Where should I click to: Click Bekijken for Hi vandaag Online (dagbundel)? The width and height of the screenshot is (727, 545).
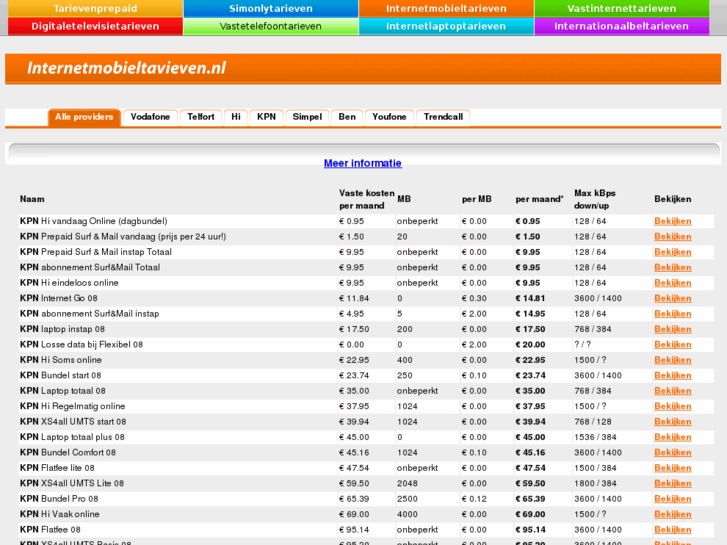[672, 221]
